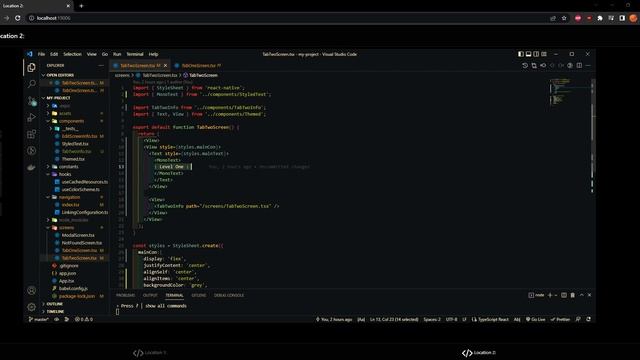Image resolution: width=640 pixels, height=360 pixels.
Task: Toggle the primary sidebar layout icon
Action: pos(521,54)
